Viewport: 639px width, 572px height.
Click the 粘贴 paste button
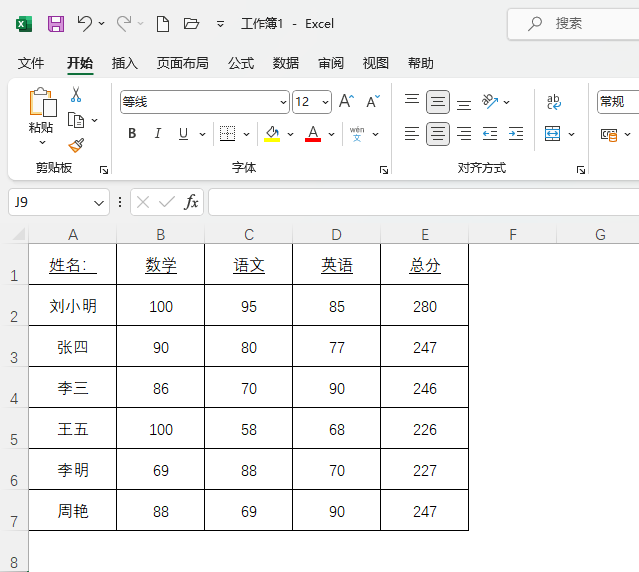(x=42, y=110)
